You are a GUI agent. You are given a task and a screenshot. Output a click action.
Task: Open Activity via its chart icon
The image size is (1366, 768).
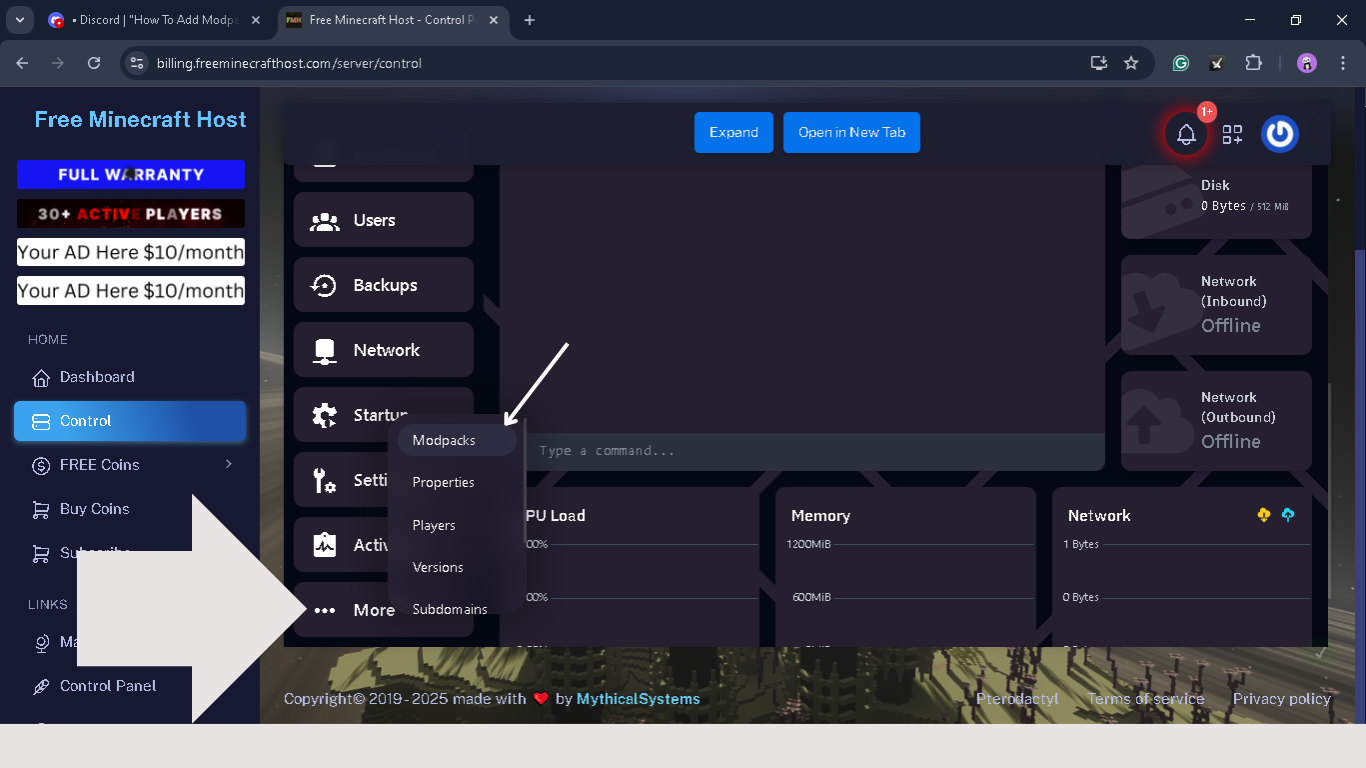point(324,545)
